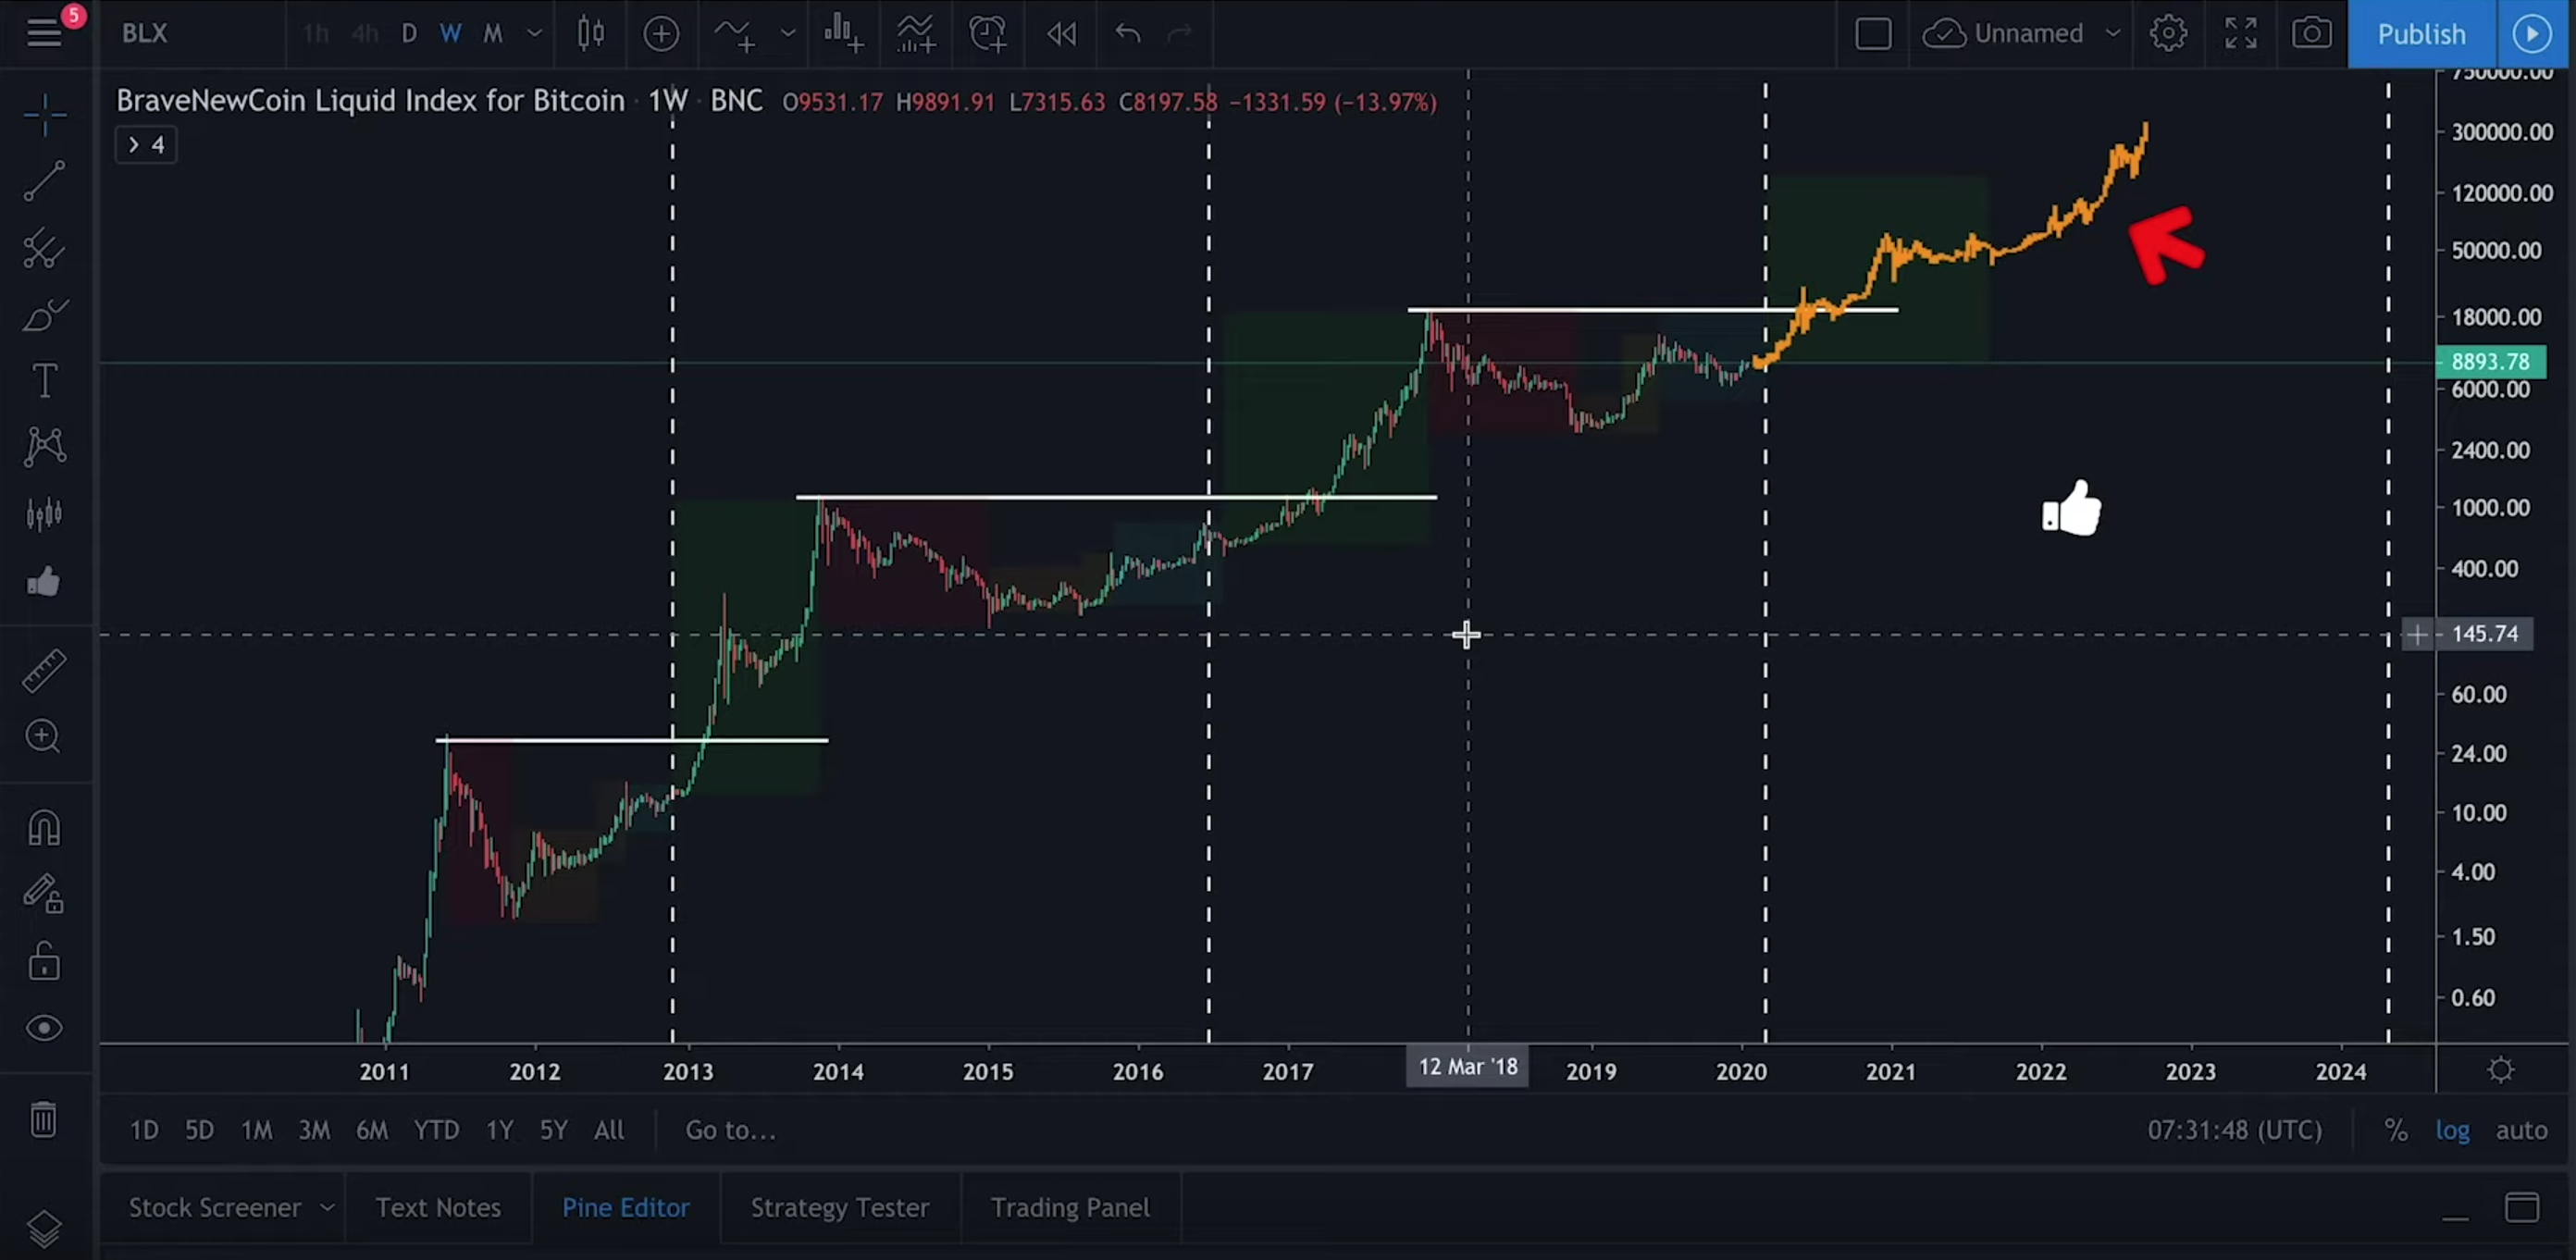Open financials bar chart icon
The image size is (2576, 1260).
coord(843,34)
